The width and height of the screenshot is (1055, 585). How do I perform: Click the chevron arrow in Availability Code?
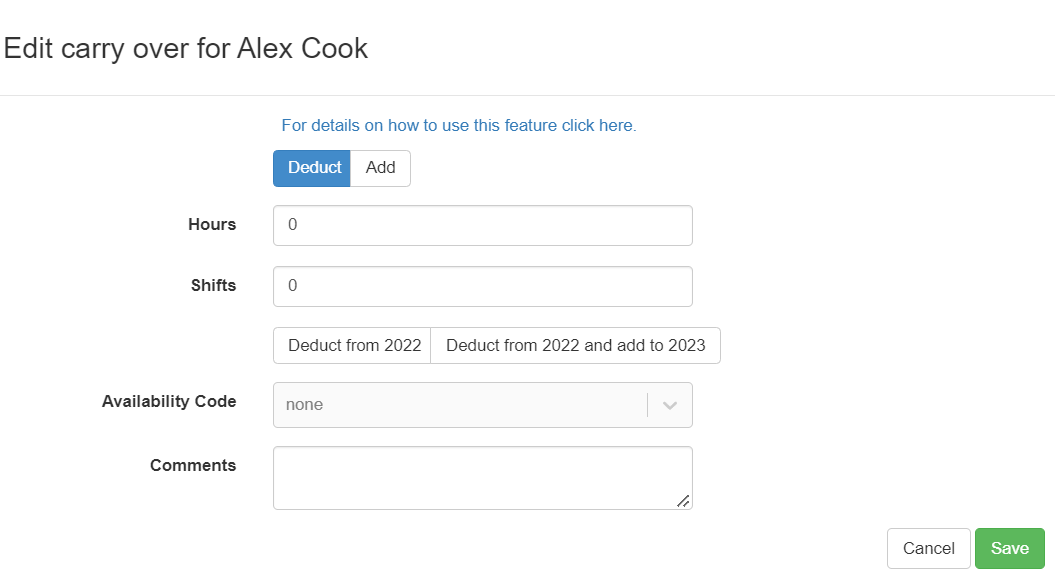pyautogui.click(x=670, y=405)
